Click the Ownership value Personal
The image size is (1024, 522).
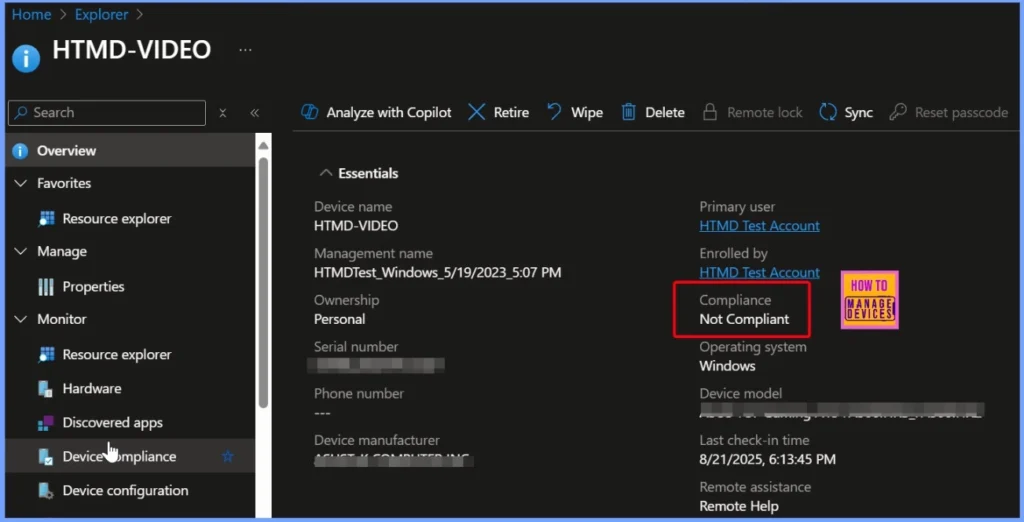click(x=340, y=319)
